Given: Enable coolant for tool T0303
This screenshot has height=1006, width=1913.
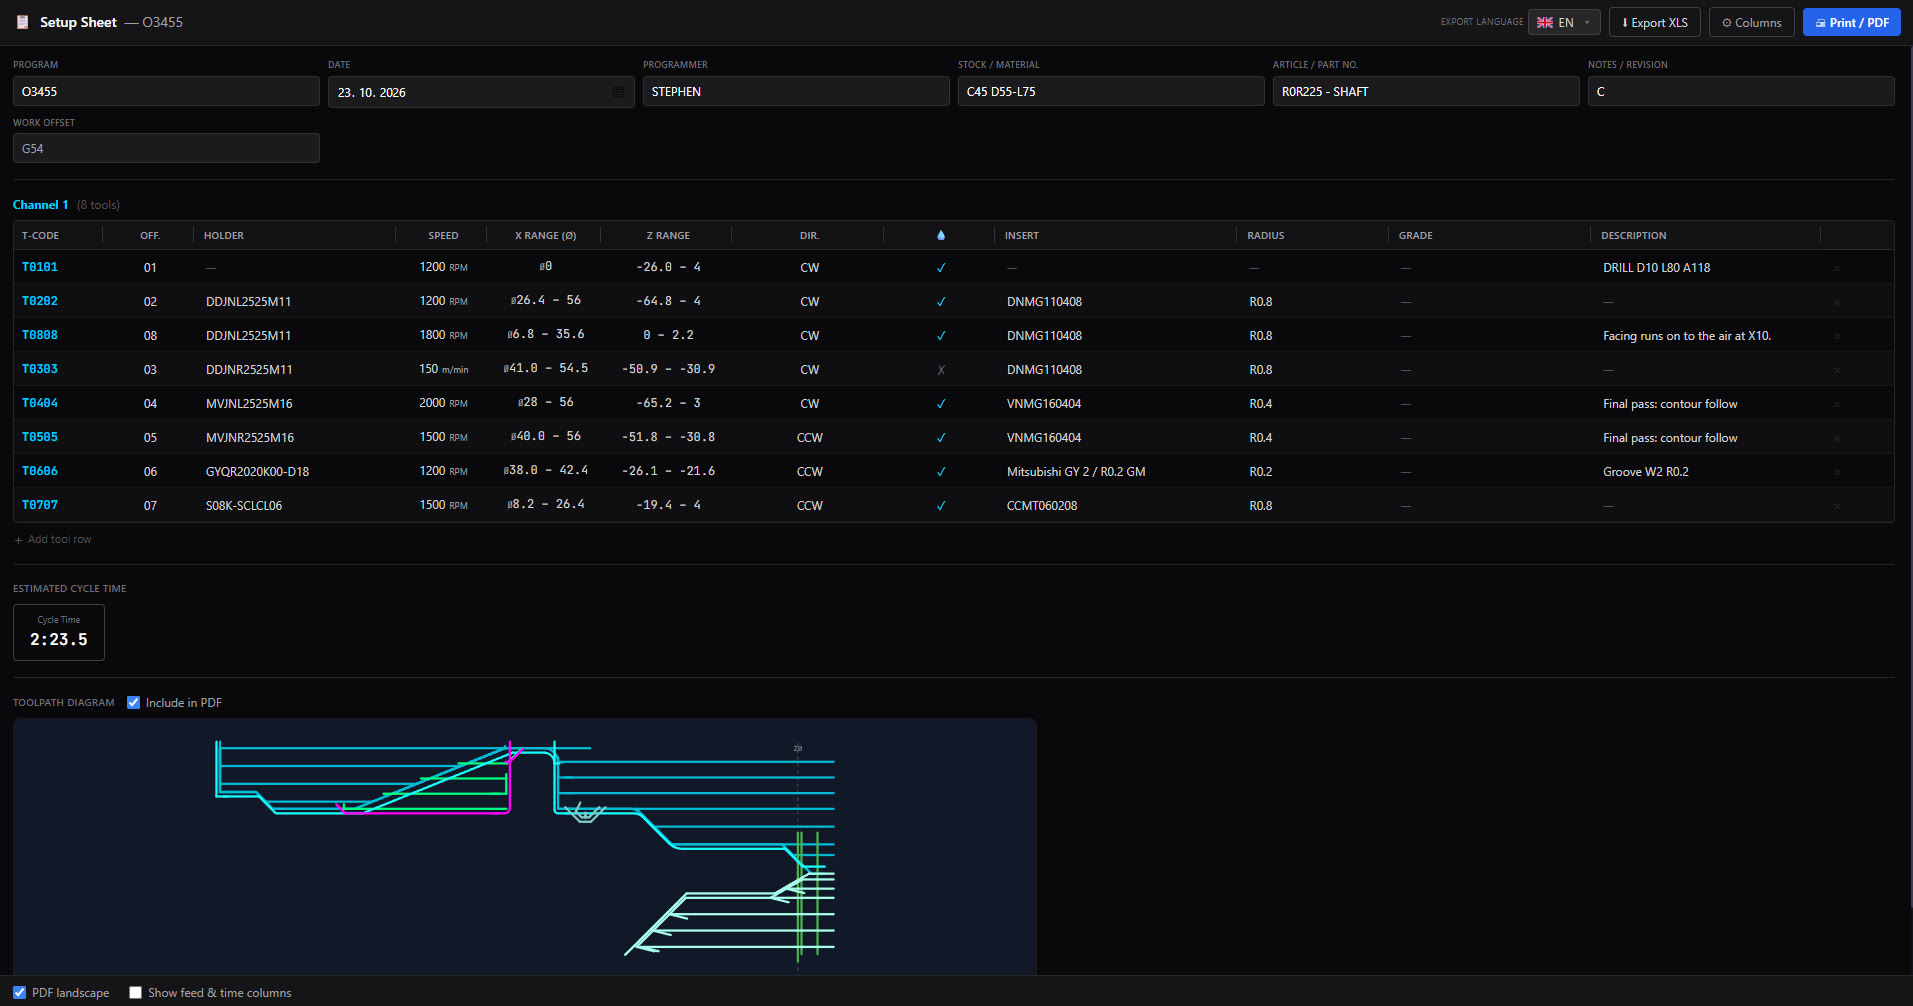Looking at the screenshot, I should [x=941, y=370].
